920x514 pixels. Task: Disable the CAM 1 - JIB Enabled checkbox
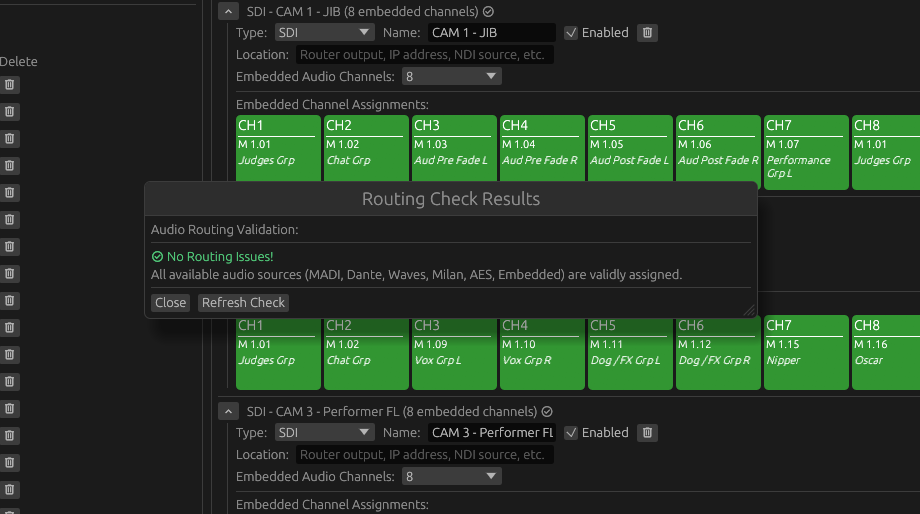[571, 33]
